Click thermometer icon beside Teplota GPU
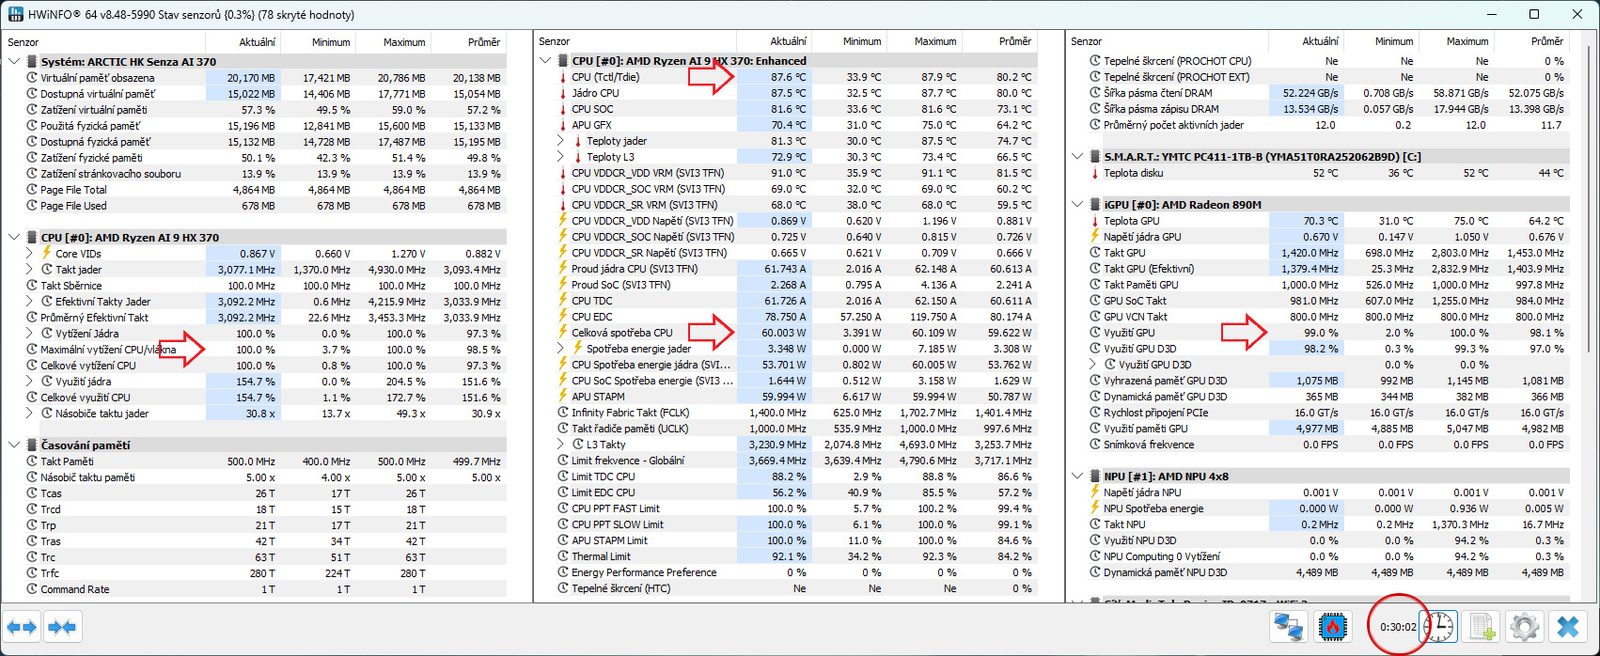Screen dimensions: 1600x656 coord(1094,221)
